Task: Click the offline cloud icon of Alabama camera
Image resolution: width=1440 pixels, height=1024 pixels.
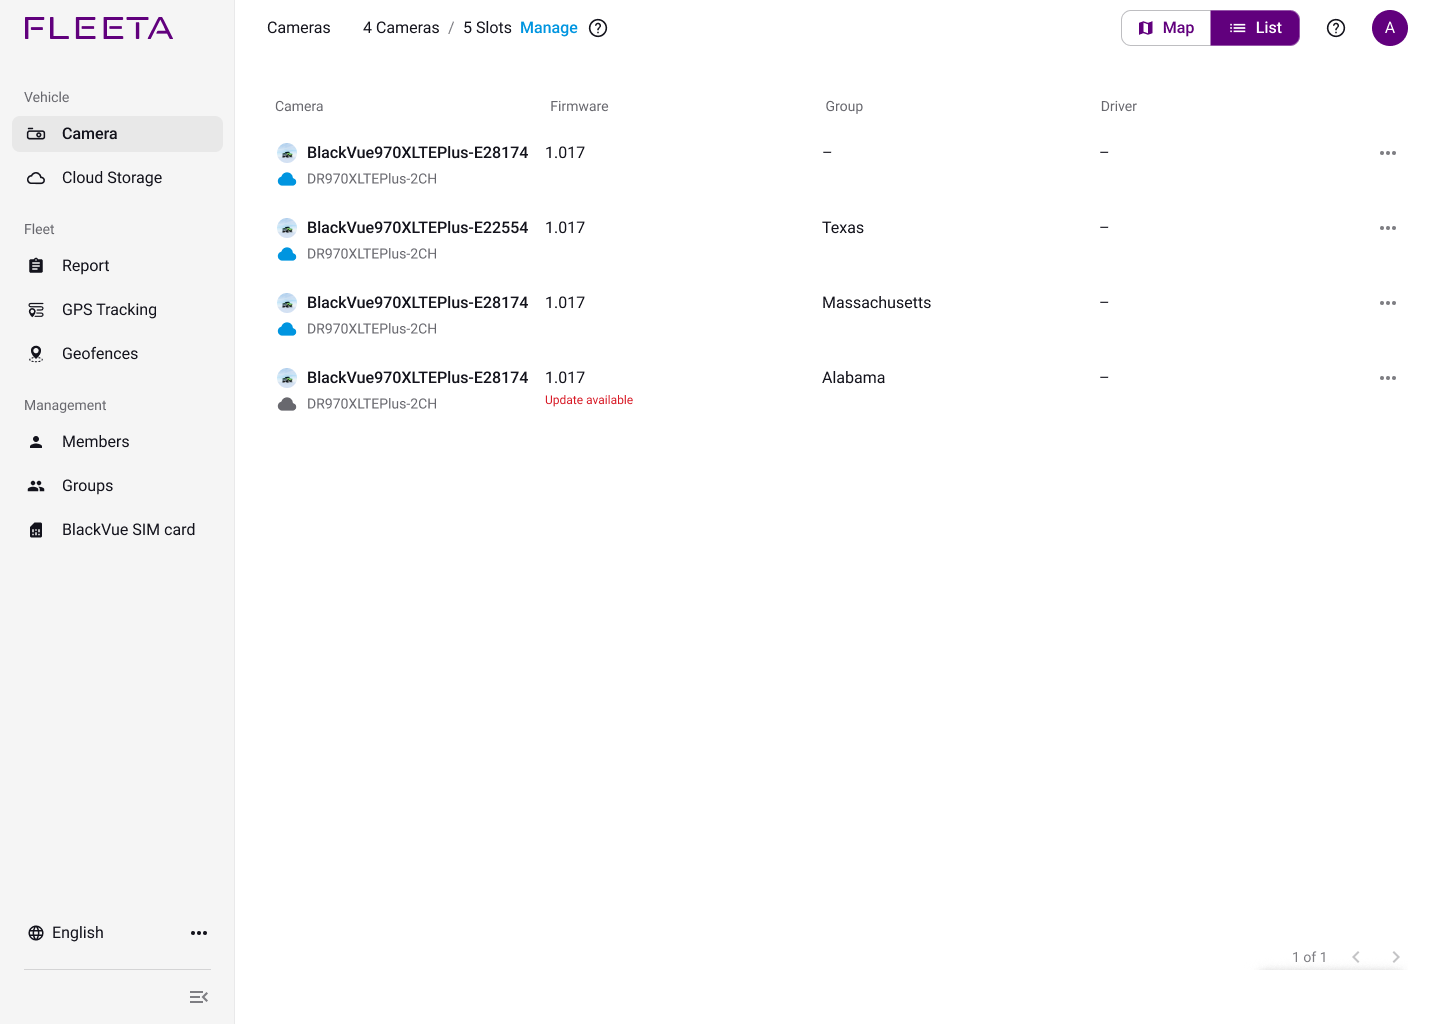Action: click(287, 404)
